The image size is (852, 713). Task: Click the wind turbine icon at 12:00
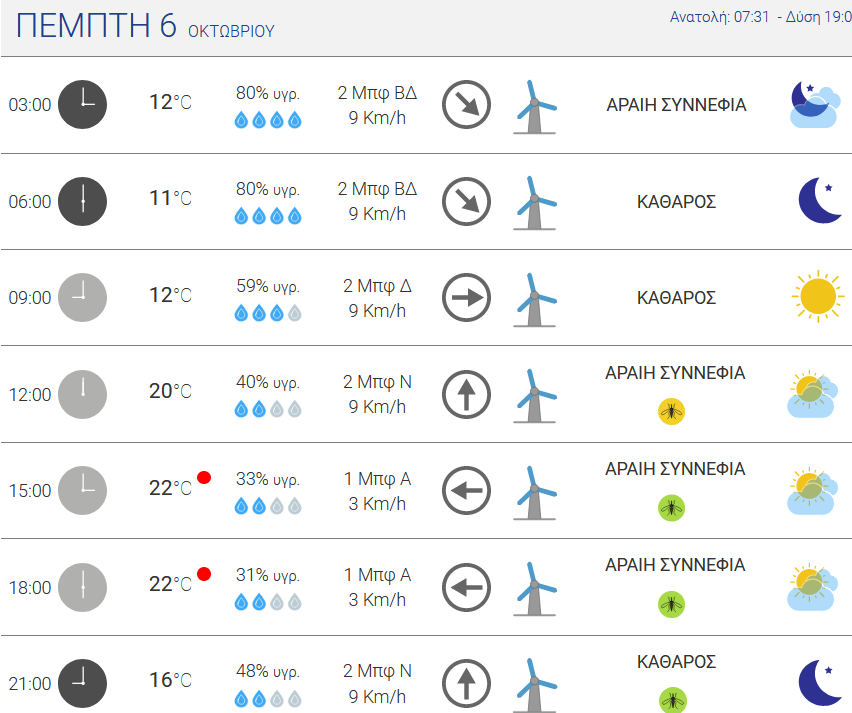click(x=535, y=396)
